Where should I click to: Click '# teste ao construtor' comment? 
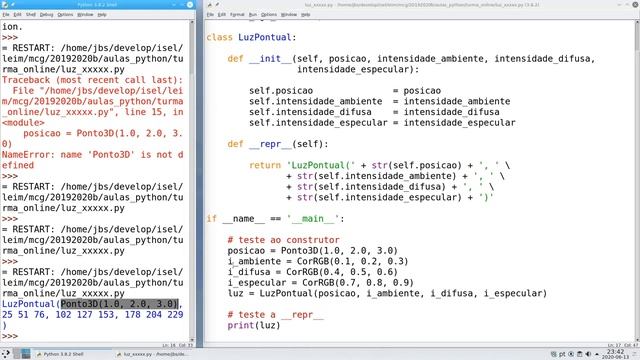[x=283, y=240]
